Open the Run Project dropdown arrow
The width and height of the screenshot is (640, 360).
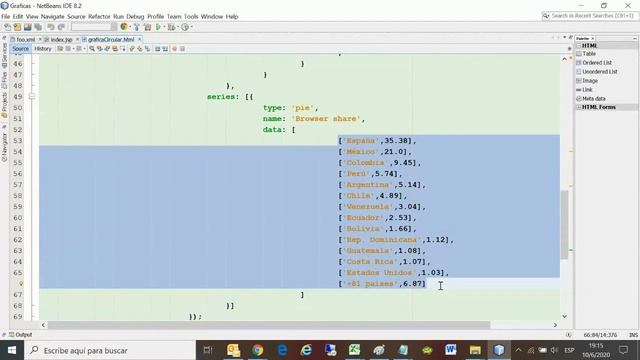click(164, 27)
